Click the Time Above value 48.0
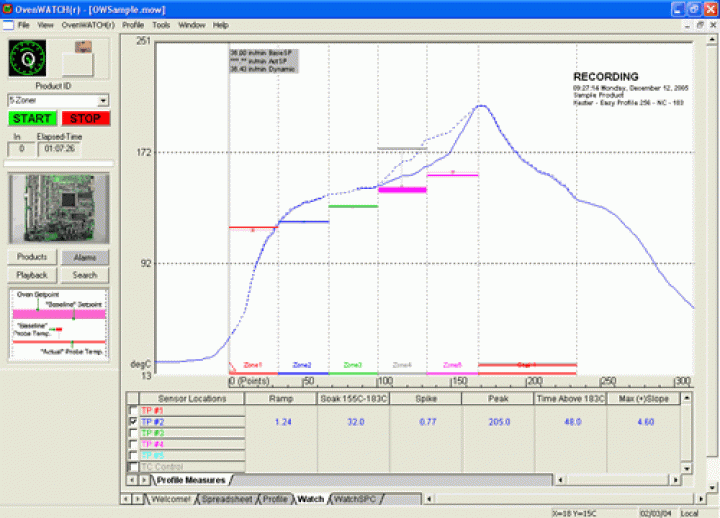Screen dimensions: 720x518 tap(573, 422)
